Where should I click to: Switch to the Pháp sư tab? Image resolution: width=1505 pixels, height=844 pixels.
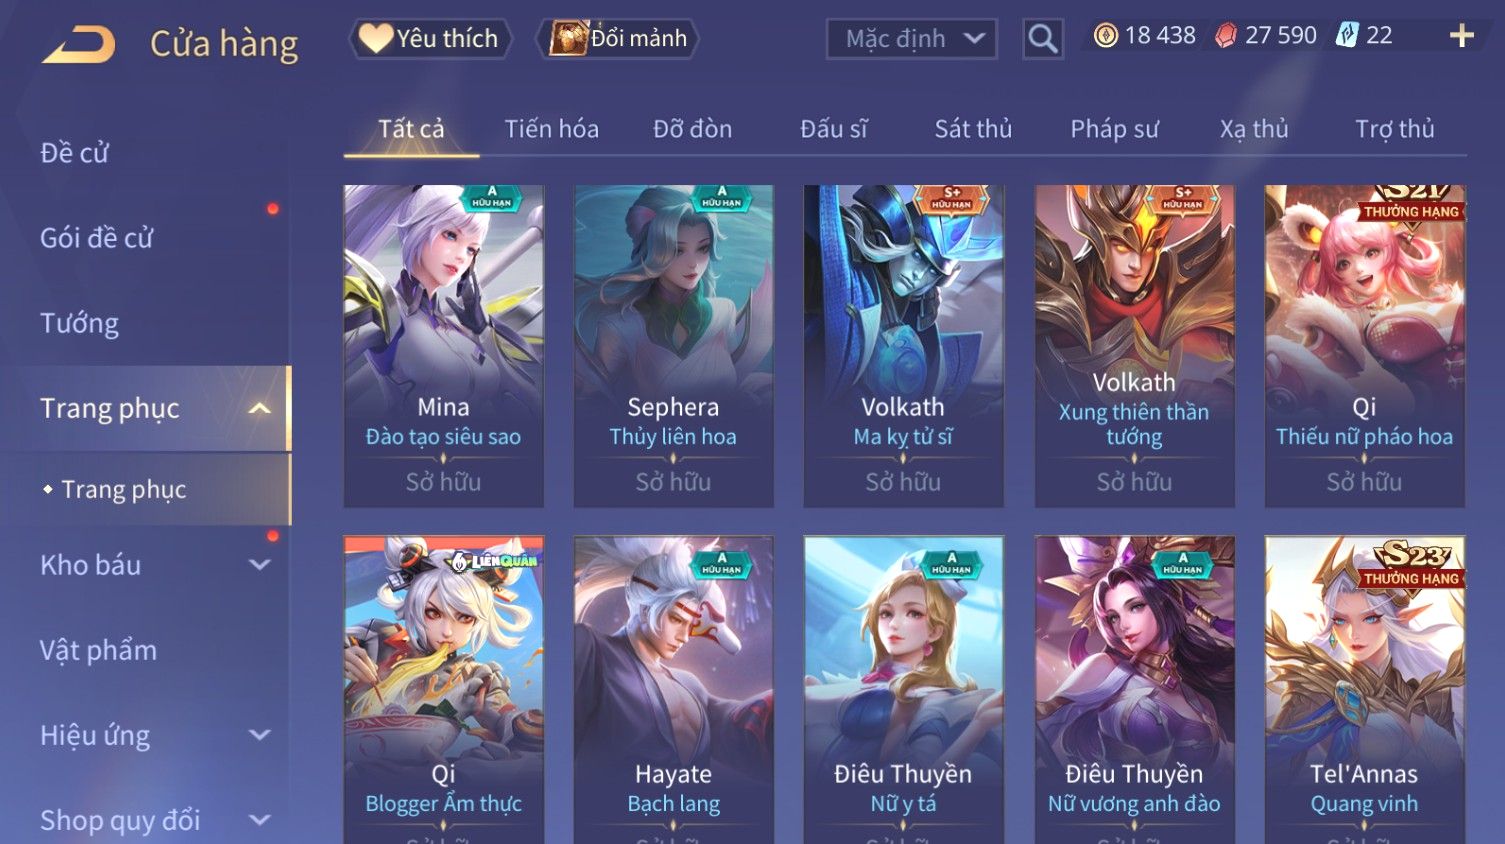(1114, 129)
